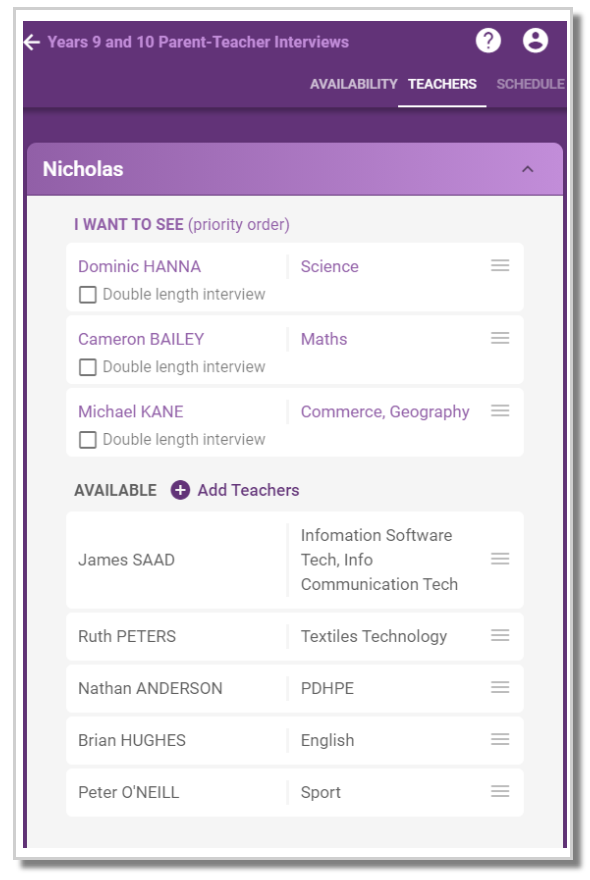Check double length interview for Michael KANE
Image resolution: width=590 pixels, height=880 pixels.
[x=88, y=439]
